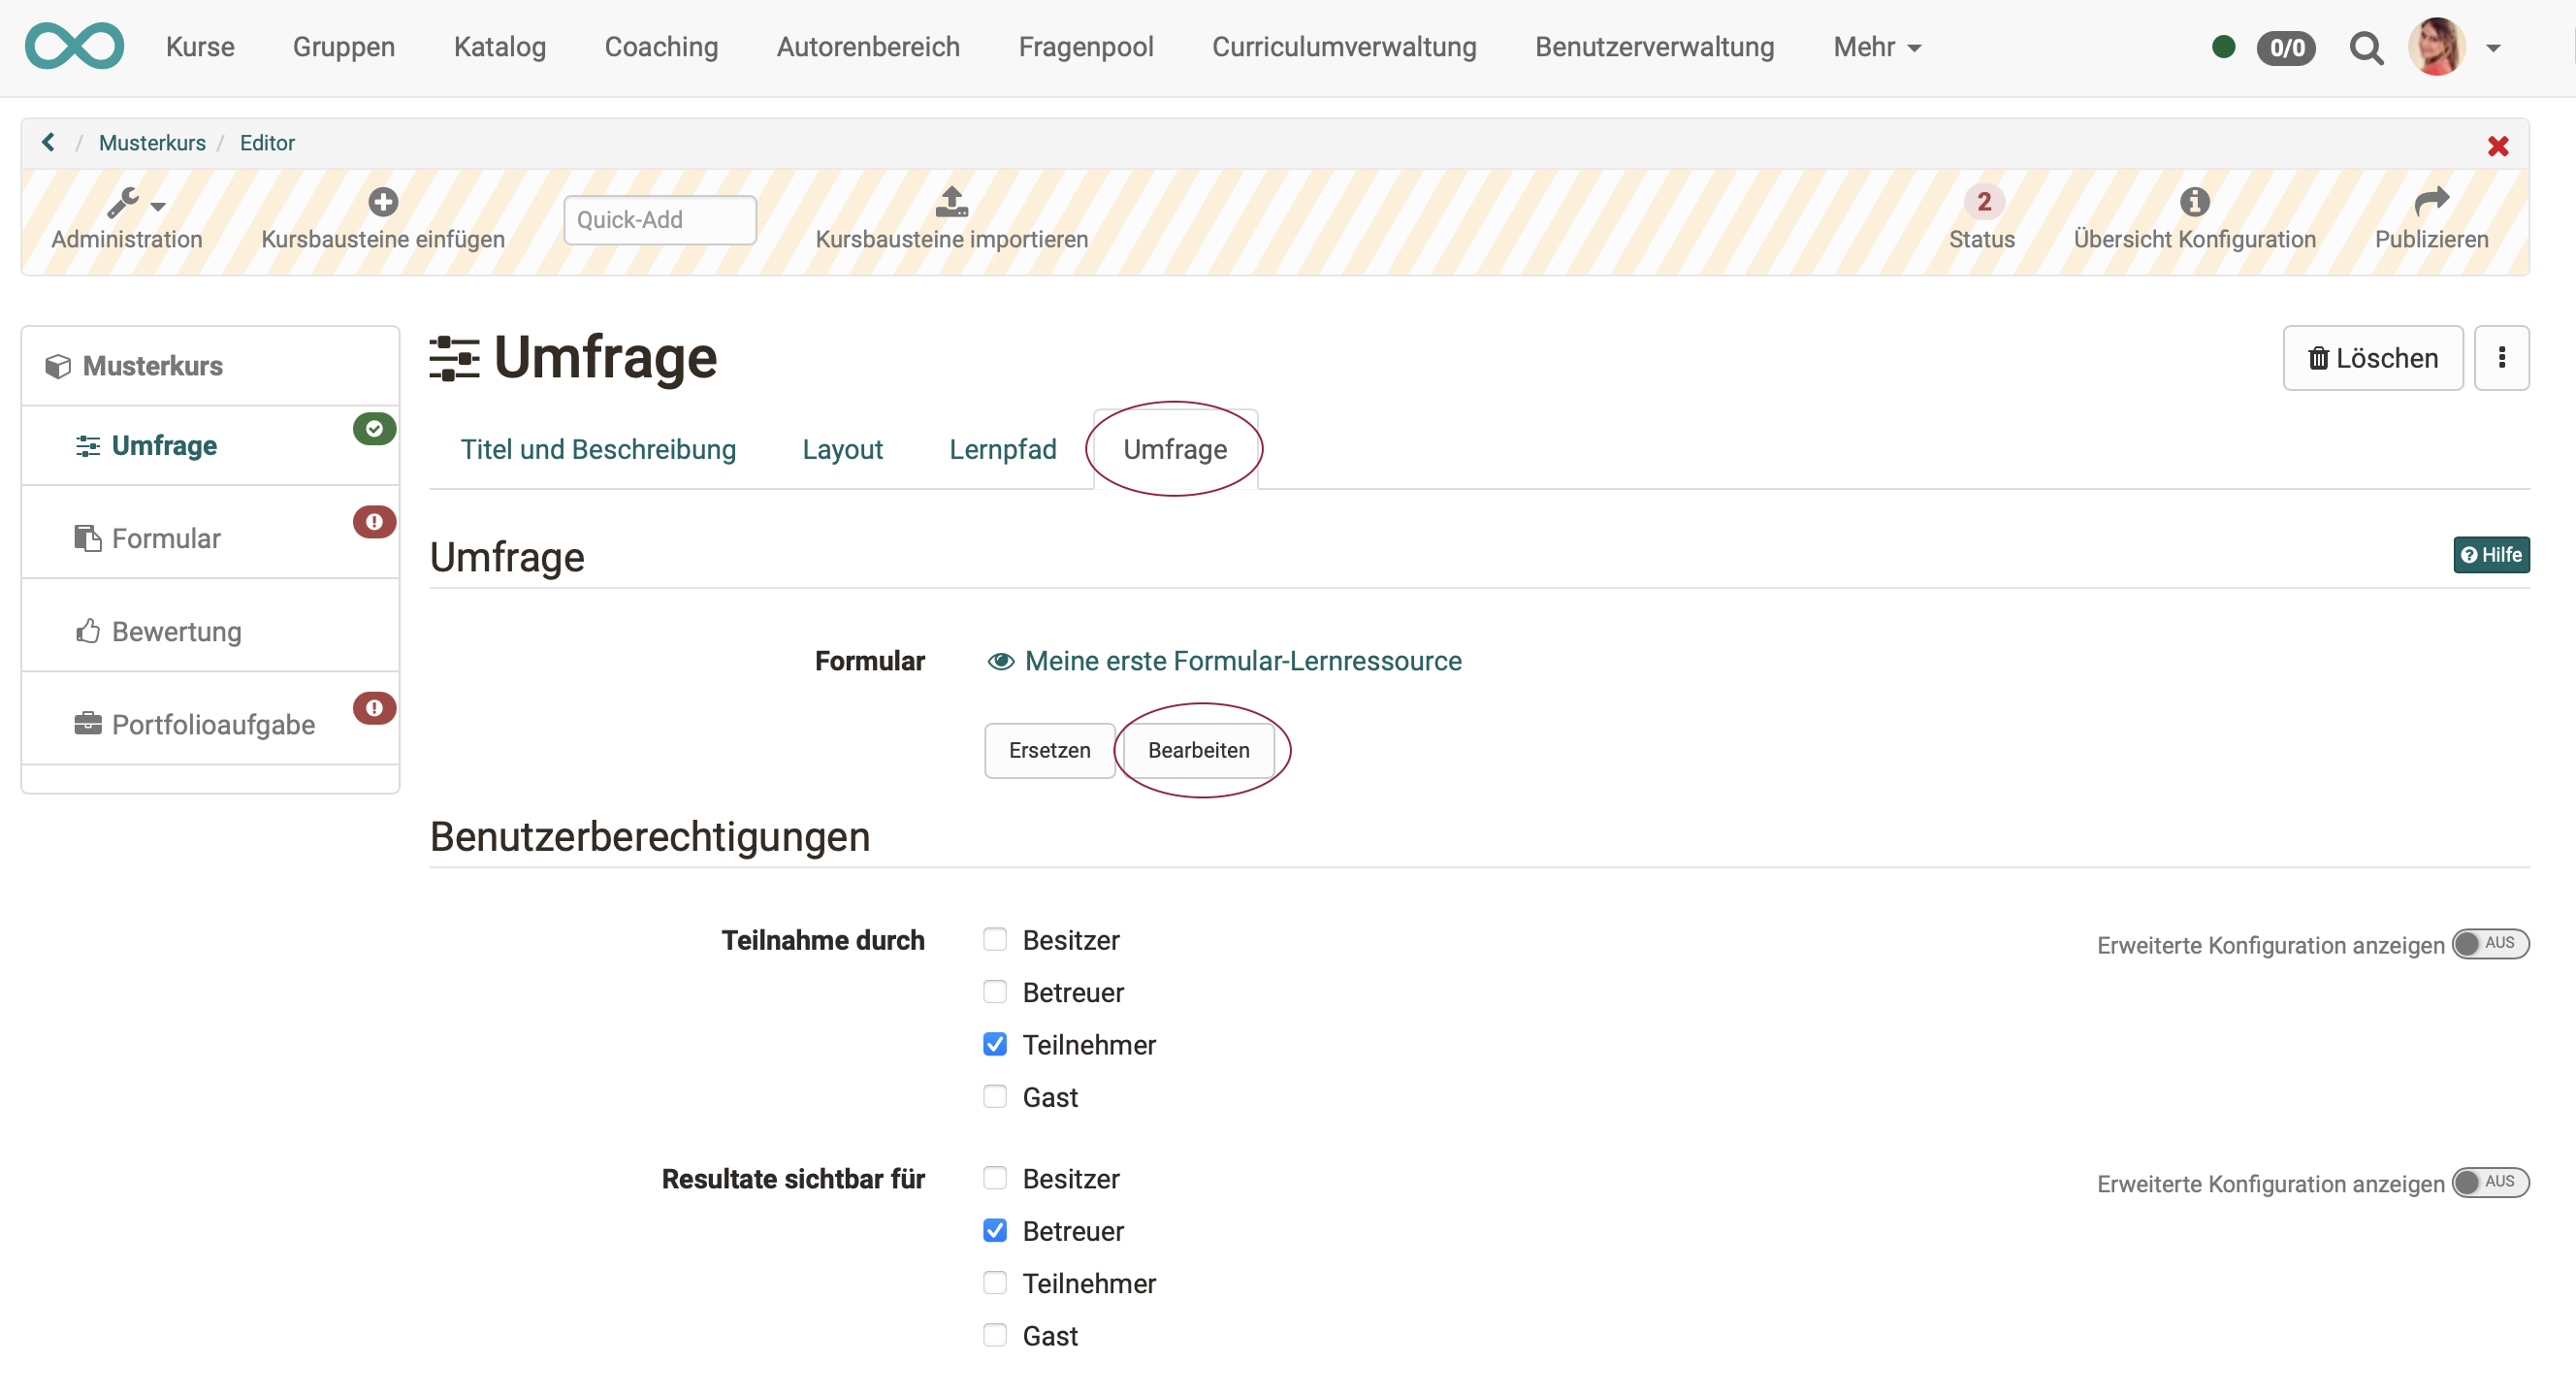Check Gast under Resultate sichtbar für
Viewport: 2576px width, 1397px height.
coord(995,1335)
